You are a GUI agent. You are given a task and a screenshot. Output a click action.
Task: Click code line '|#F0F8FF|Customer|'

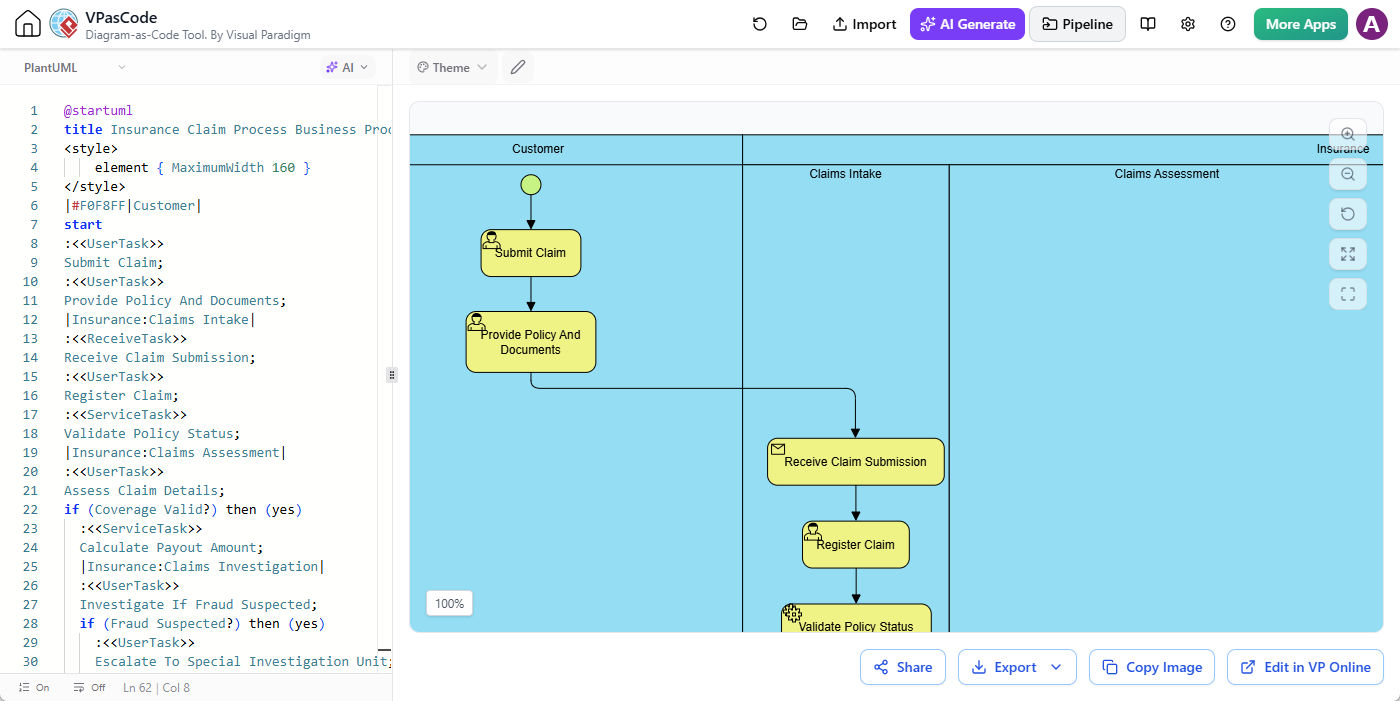tap(133, 206)
